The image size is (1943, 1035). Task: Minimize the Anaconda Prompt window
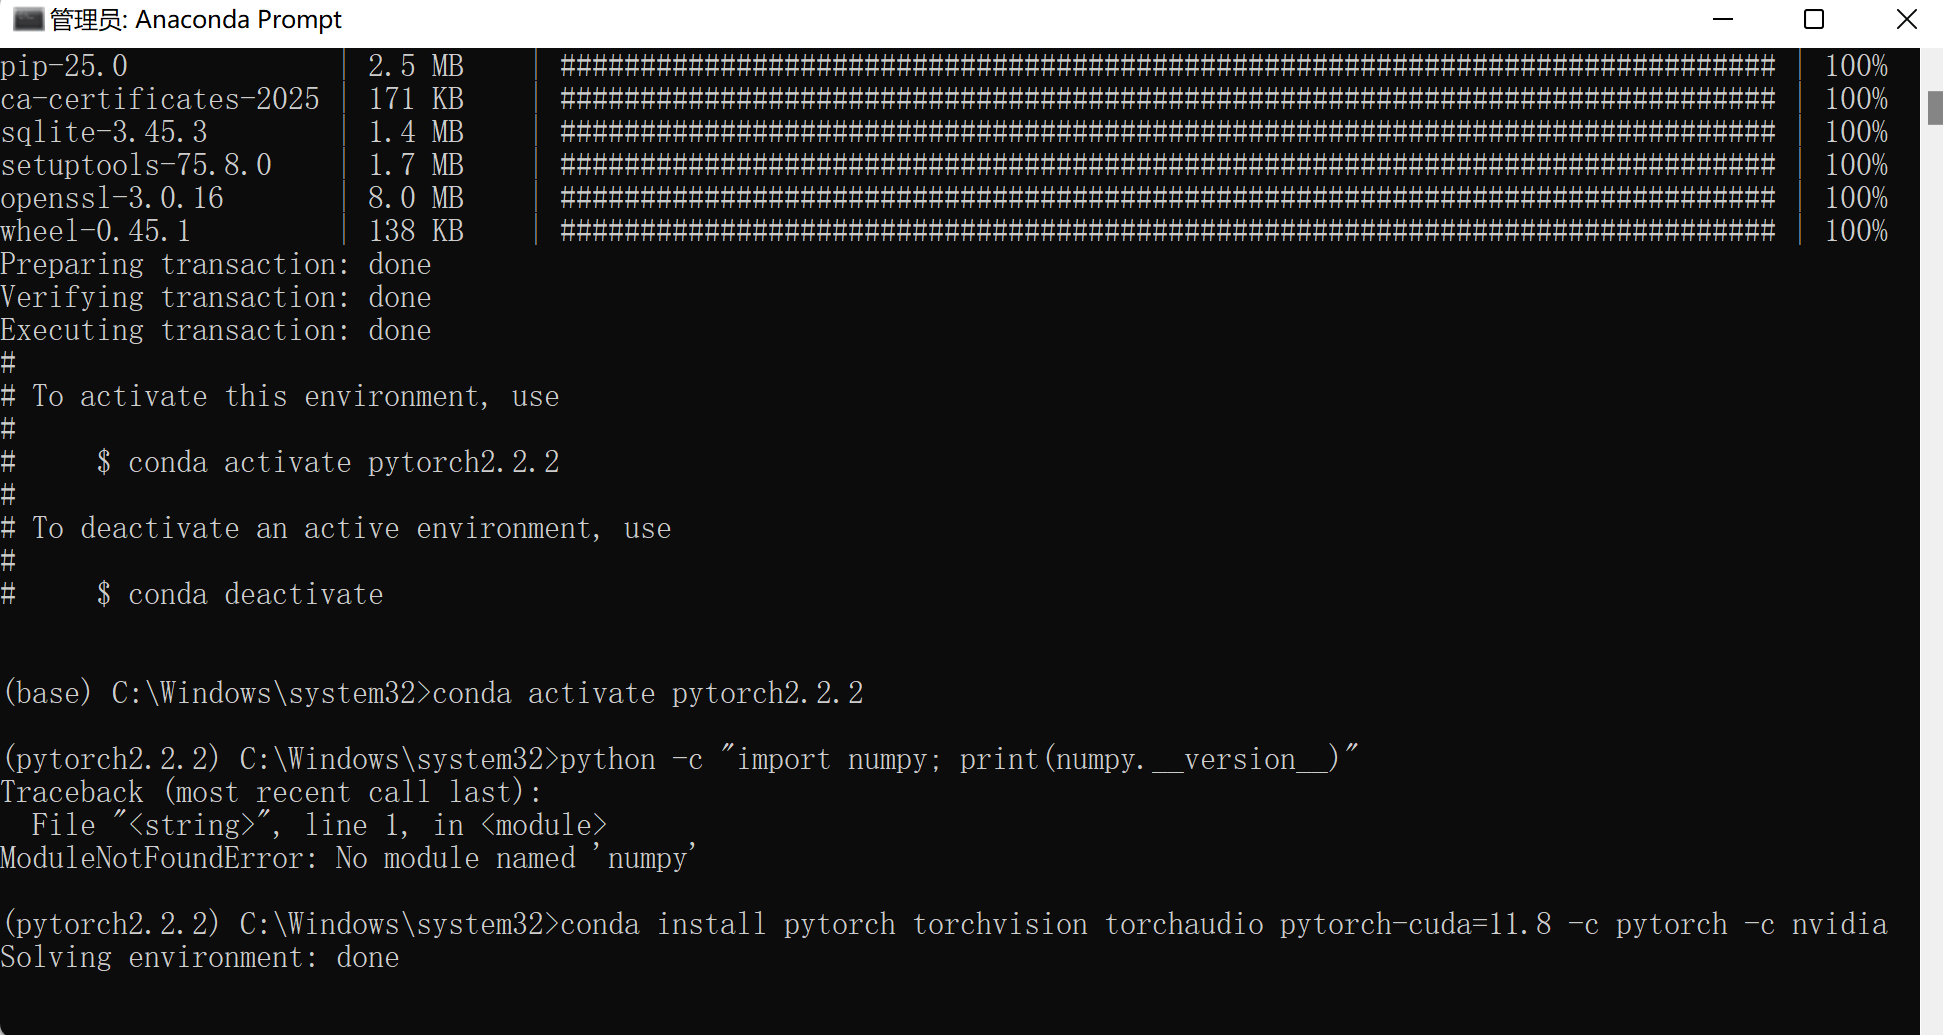[1722, 19]
